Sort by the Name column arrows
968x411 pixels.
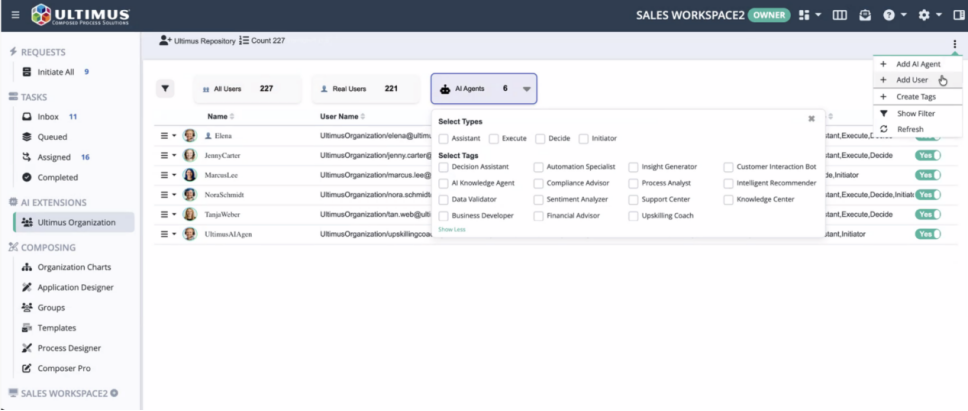[x=232, y=117]
